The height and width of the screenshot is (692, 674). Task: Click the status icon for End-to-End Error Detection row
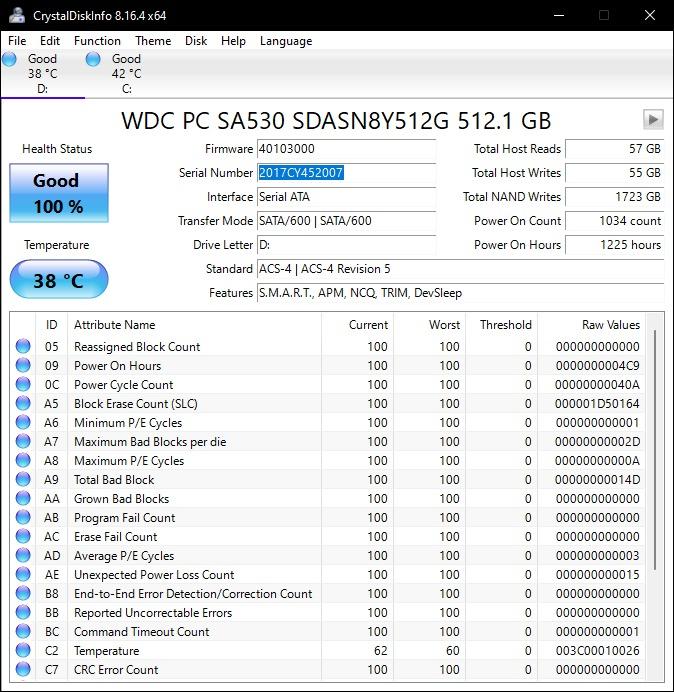point(23,593)
